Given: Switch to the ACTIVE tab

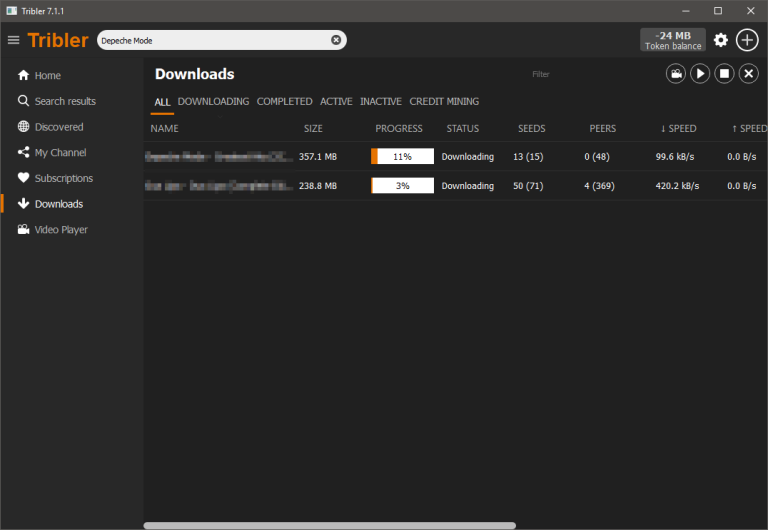Looking at the screenshot, I should [x=336, y=101].
